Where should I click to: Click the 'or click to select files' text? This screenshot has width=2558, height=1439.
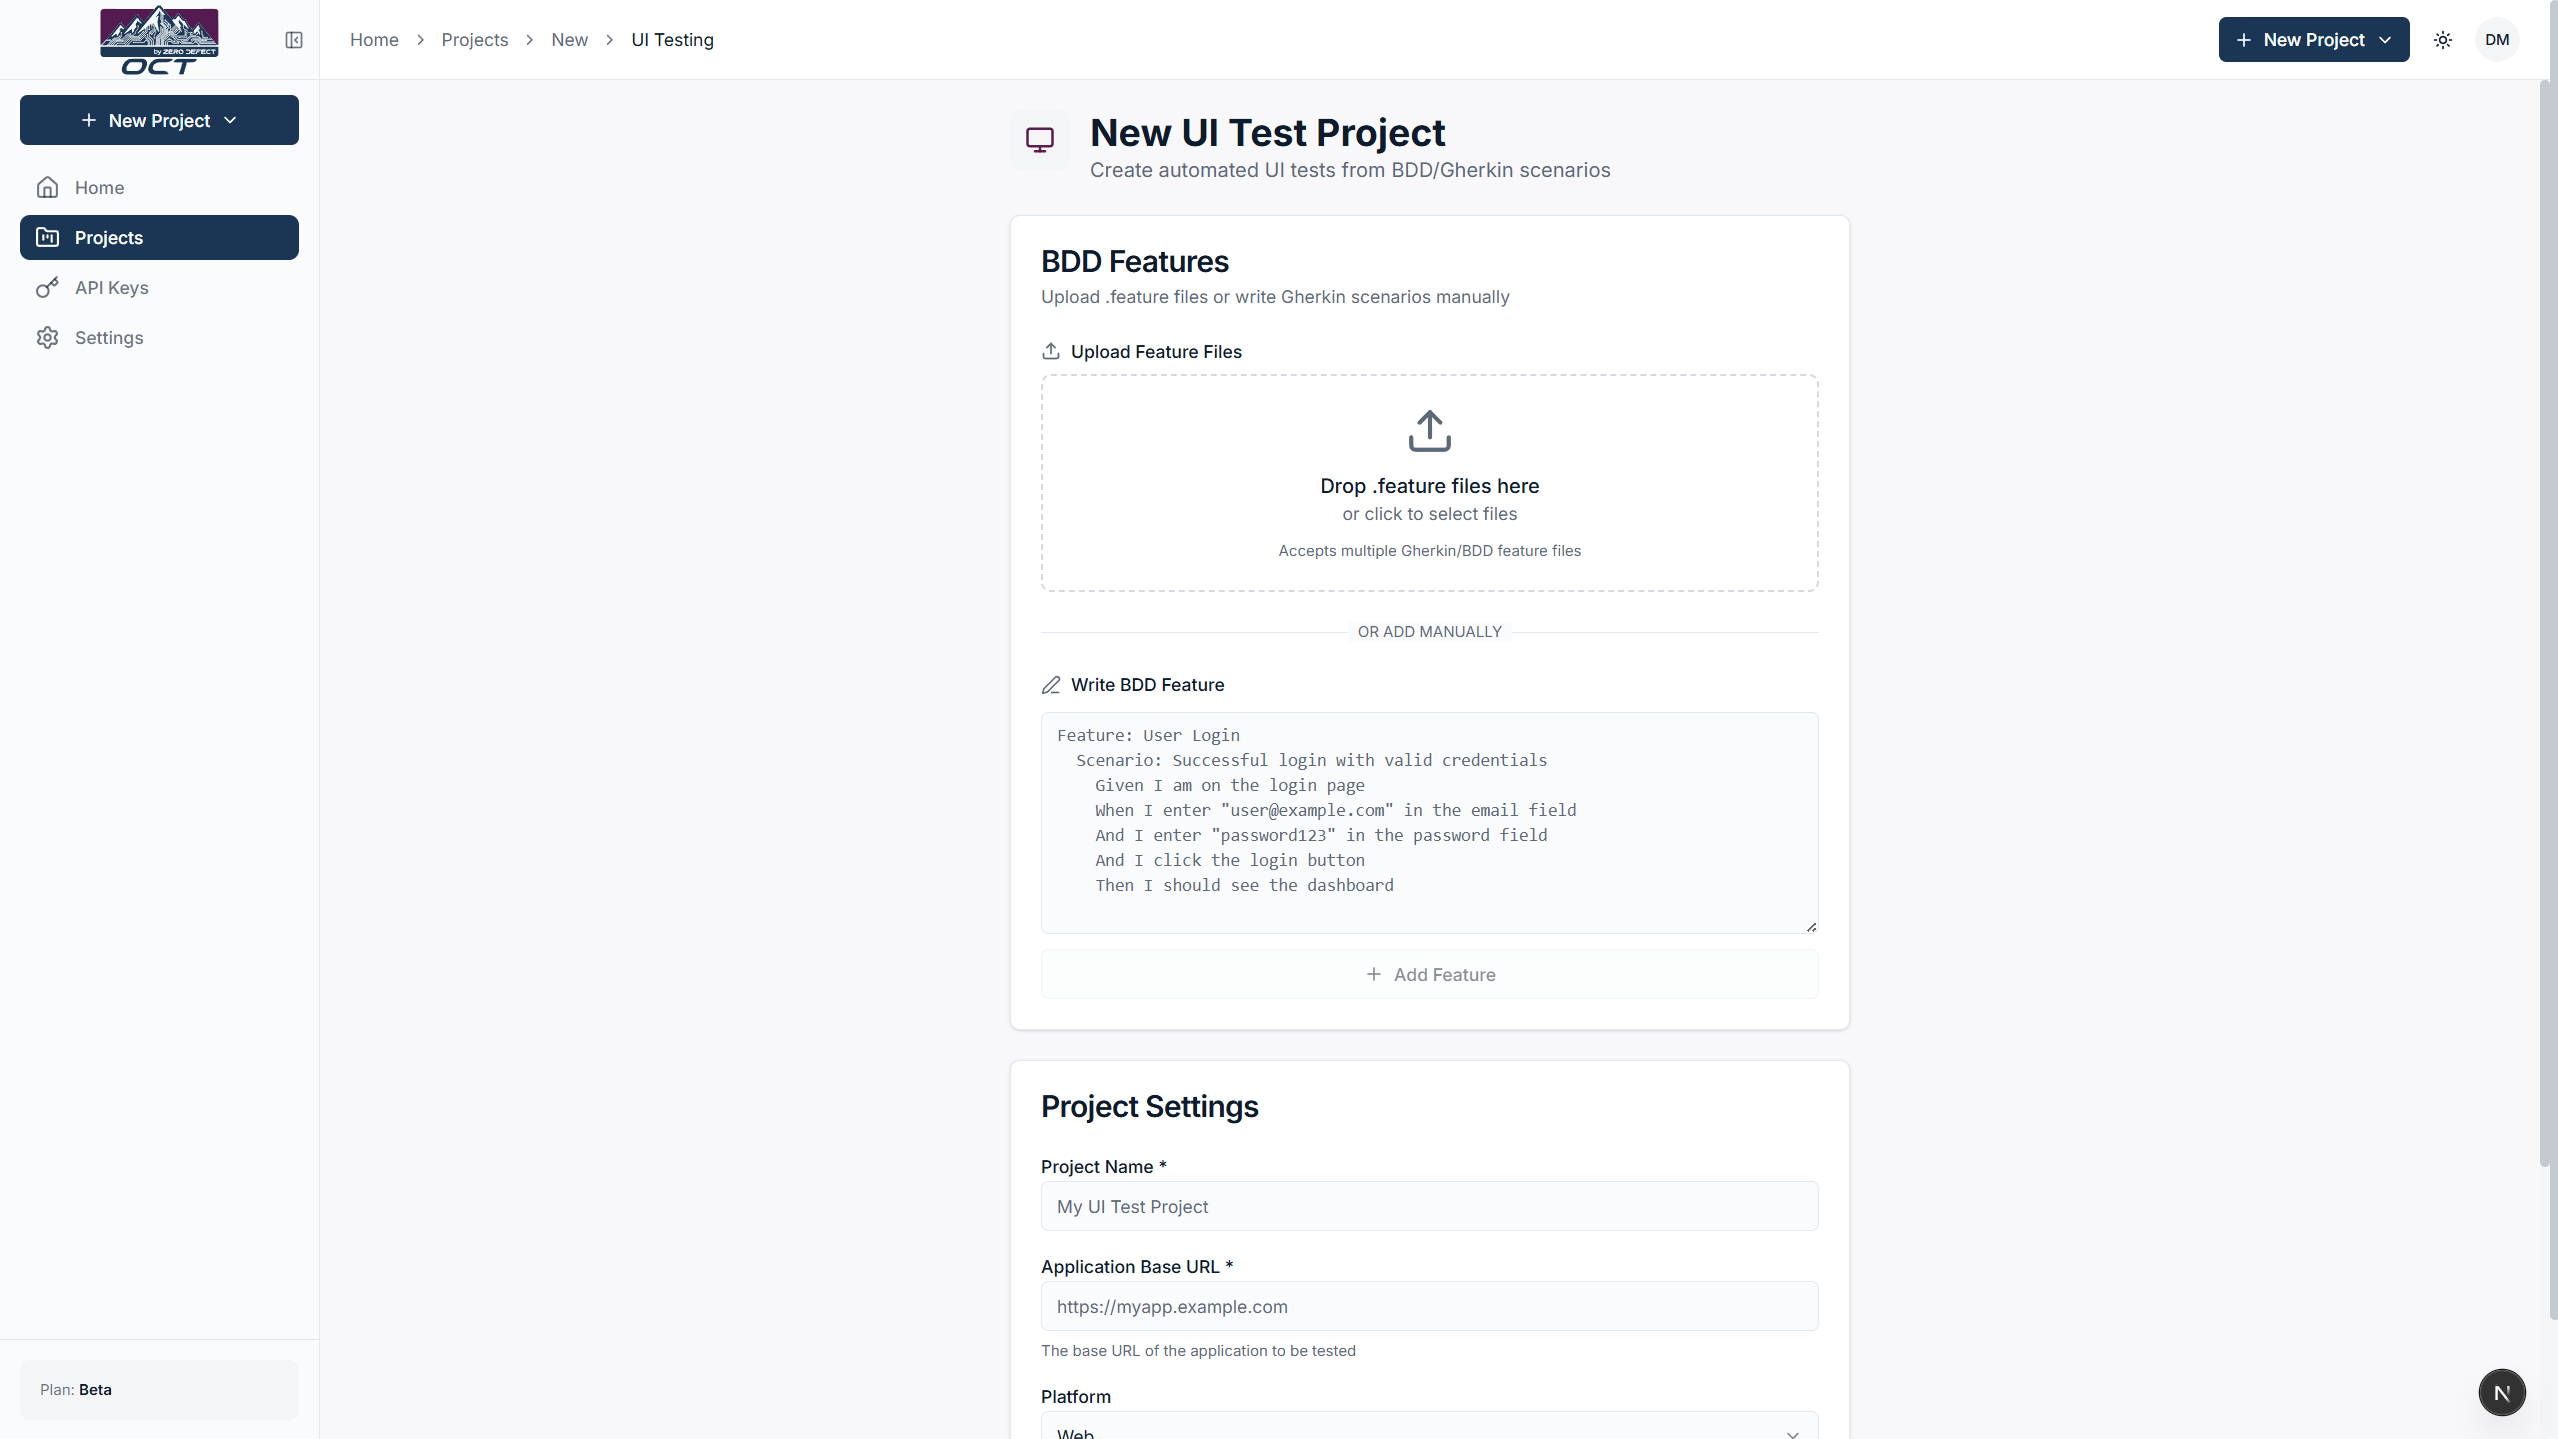pyautogui.click(x=1430, y=514)
